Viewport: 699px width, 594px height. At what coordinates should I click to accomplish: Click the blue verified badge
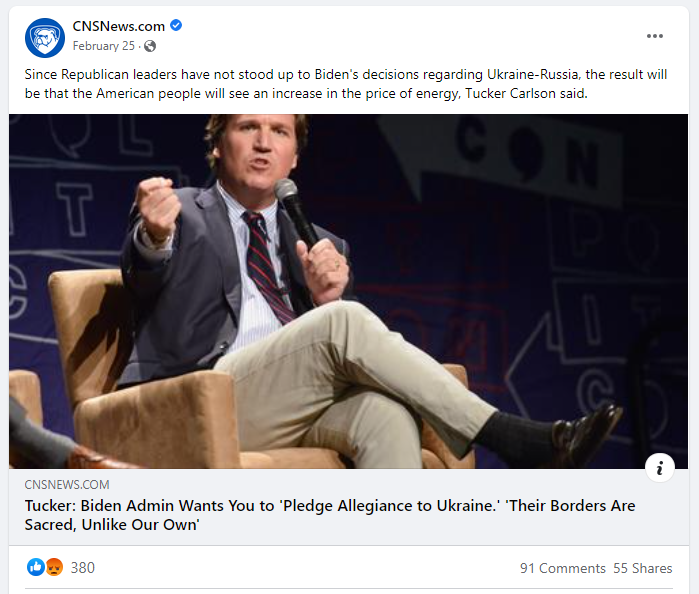pyautogui.click(x=176, y=26)
